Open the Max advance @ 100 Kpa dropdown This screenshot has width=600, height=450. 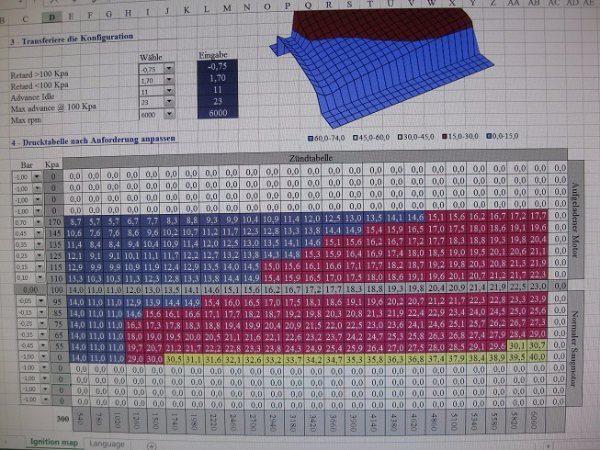168,103
